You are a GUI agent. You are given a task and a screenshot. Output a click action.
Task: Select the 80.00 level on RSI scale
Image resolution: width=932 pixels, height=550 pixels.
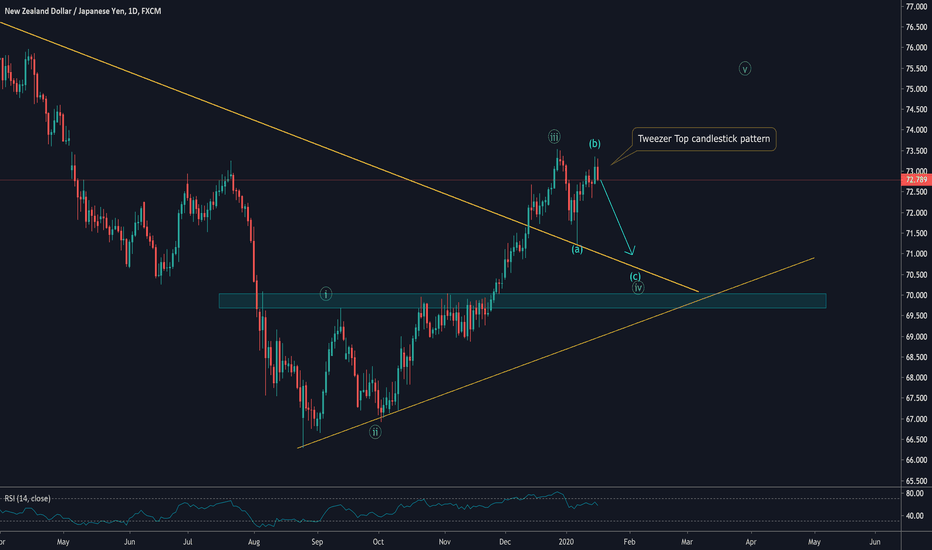(914, 493)
